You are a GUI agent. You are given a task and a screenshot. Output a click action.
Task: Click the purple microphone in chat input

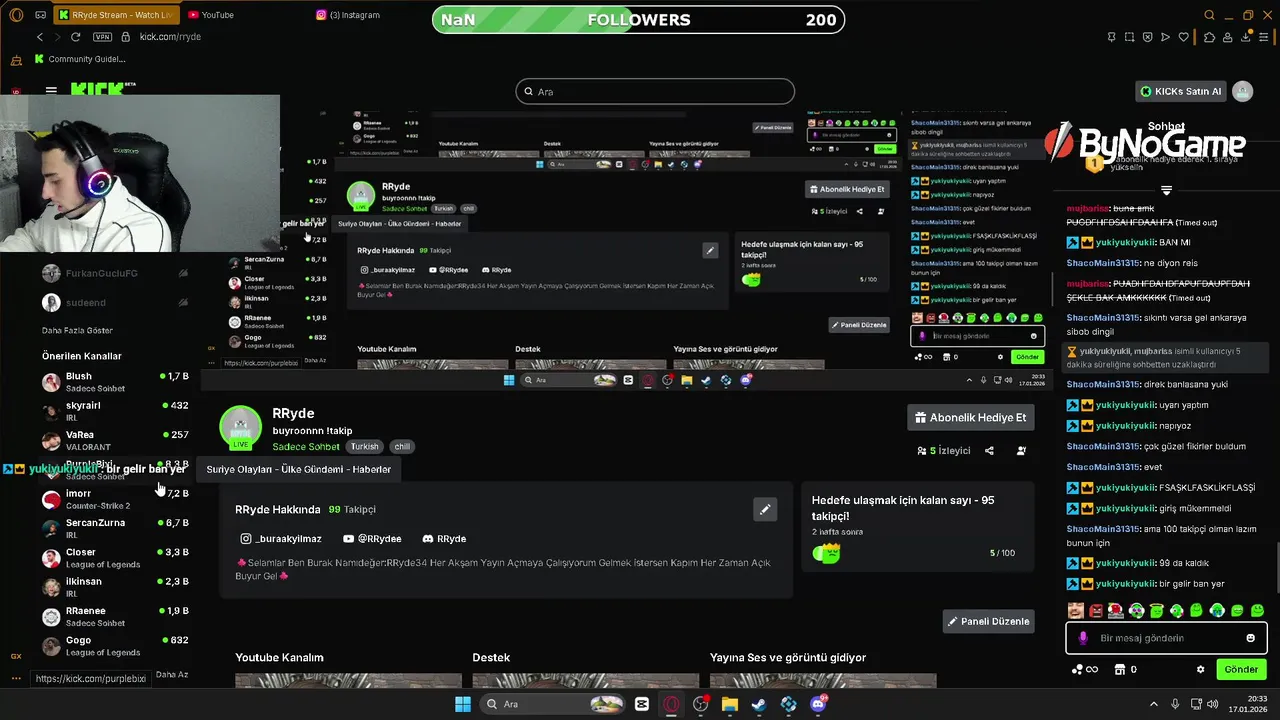[x=1083, y=638]
